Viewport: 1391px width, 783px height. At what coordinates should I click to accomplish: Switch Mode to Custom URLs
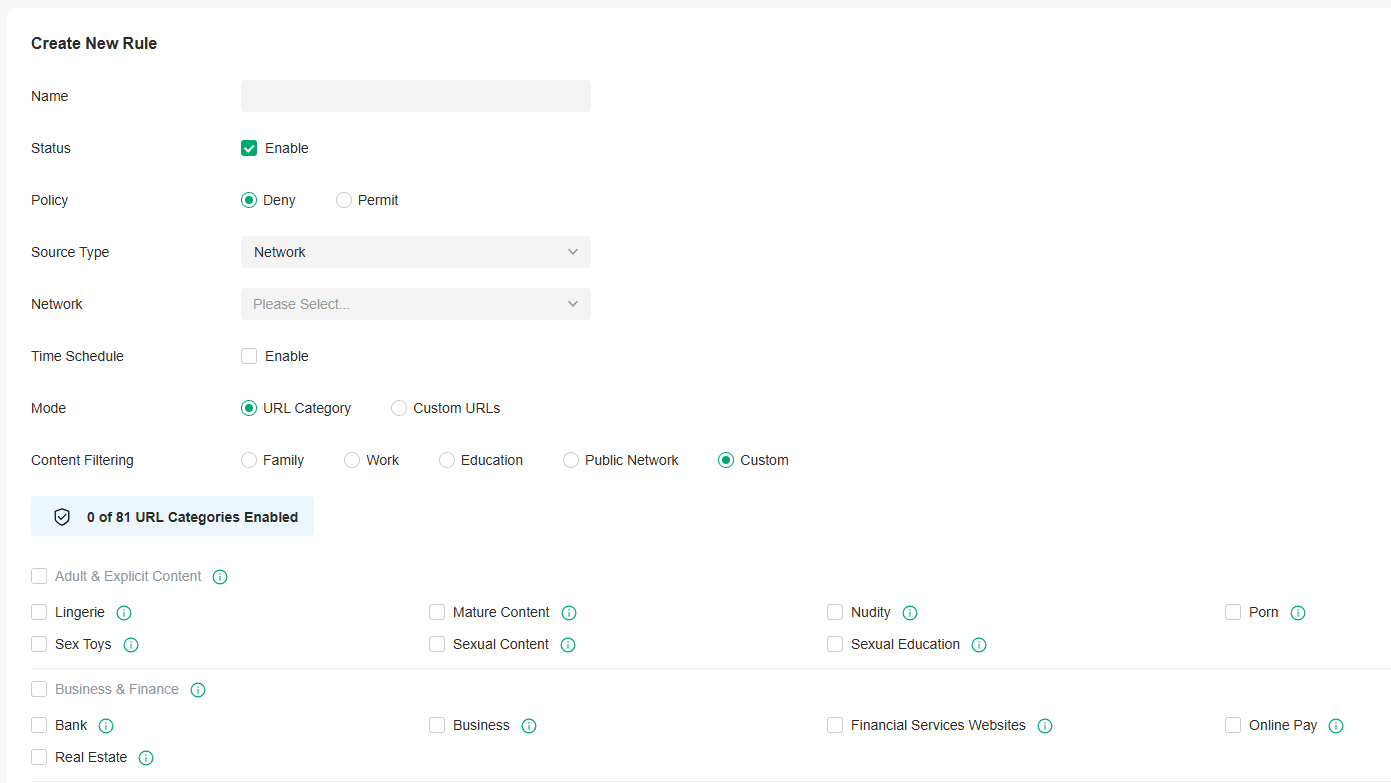(399, 407)
